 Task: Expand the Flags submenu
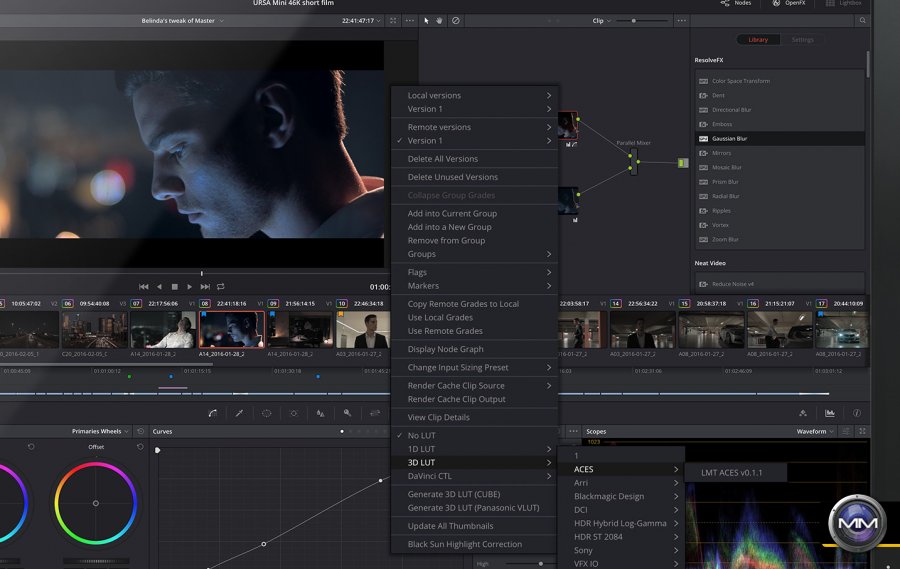pos(474,272)
